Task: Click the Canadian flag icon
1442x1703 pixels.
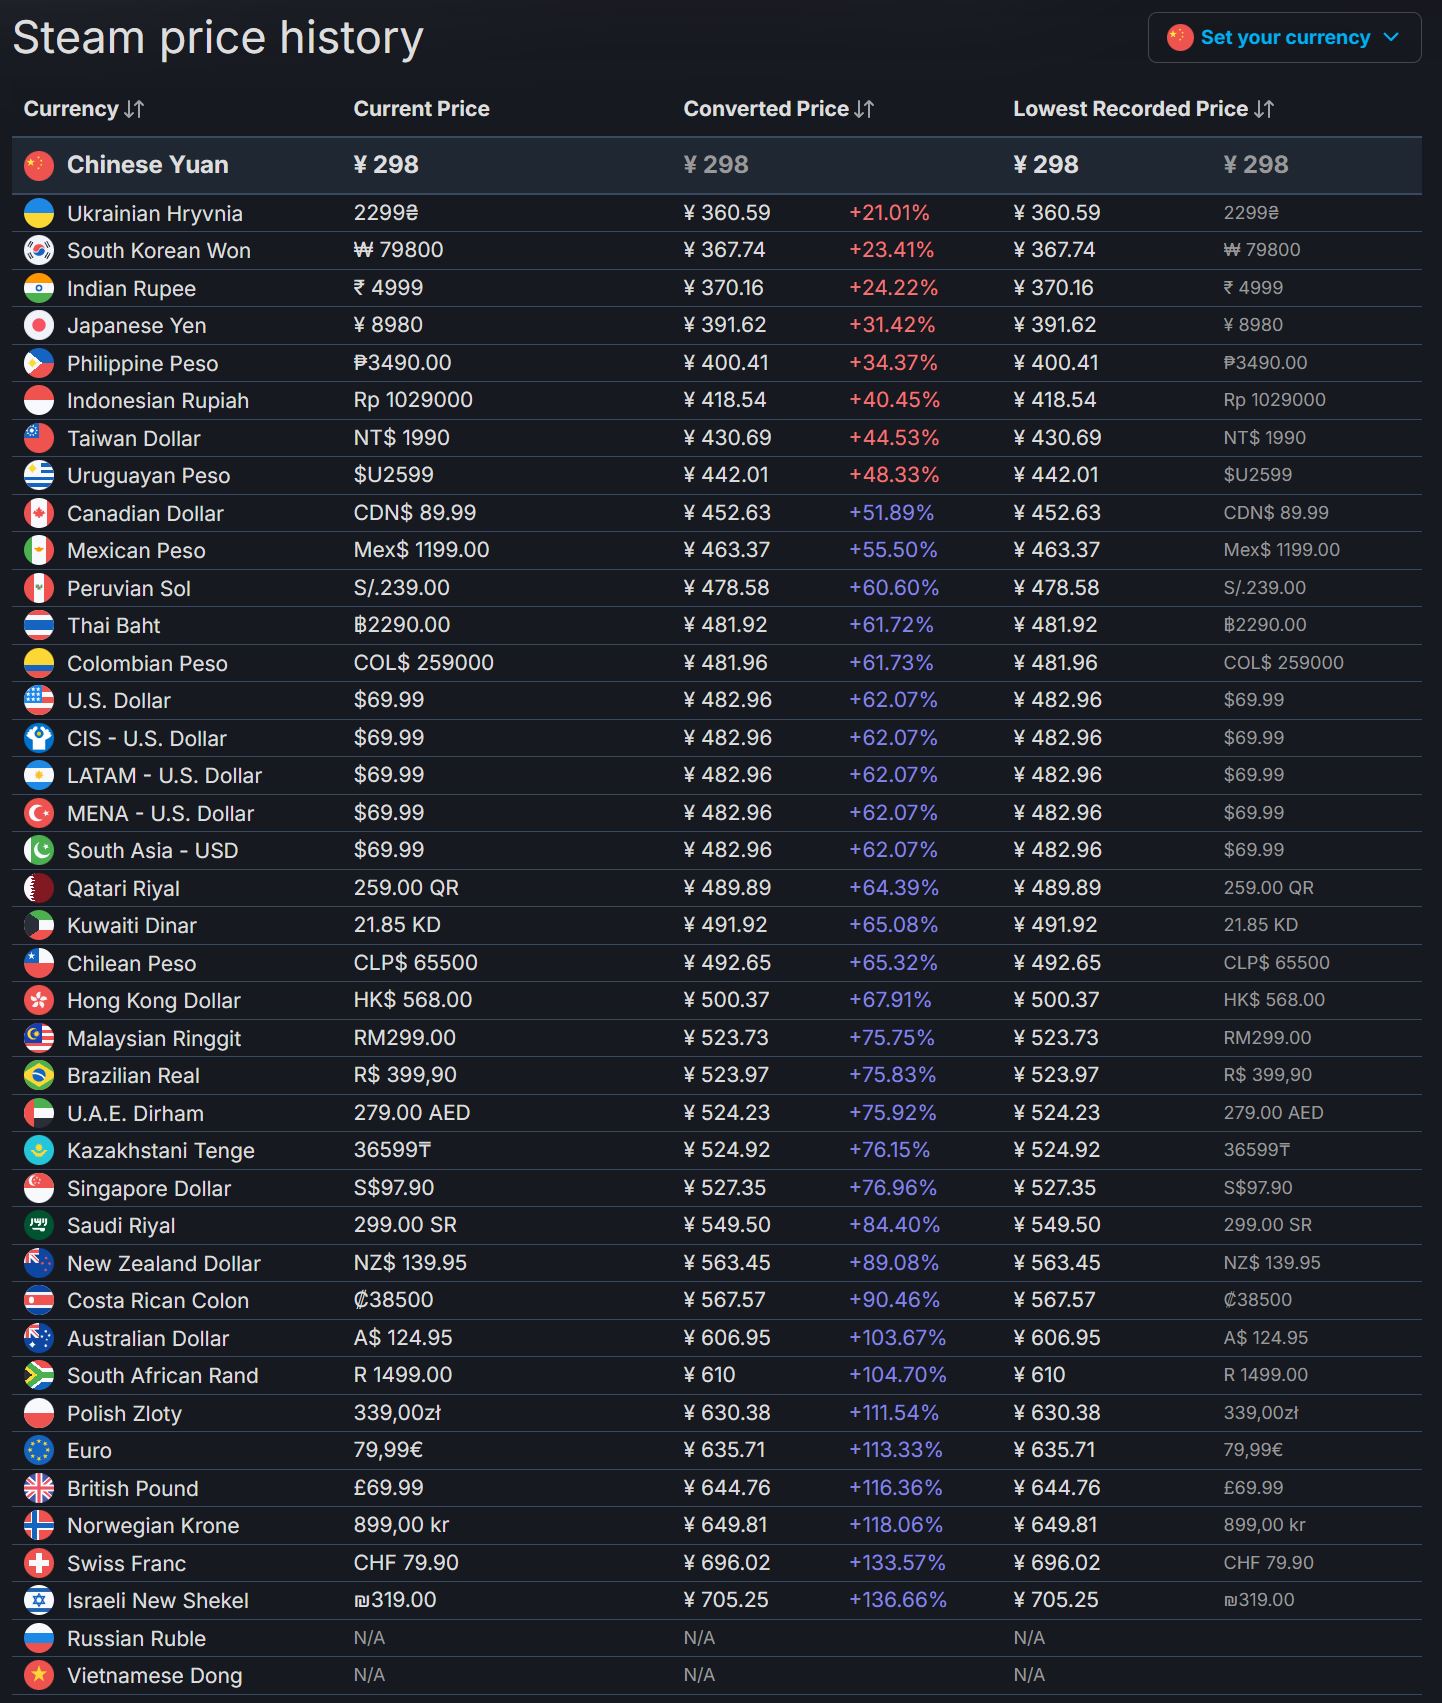Action: pos(39,513)
